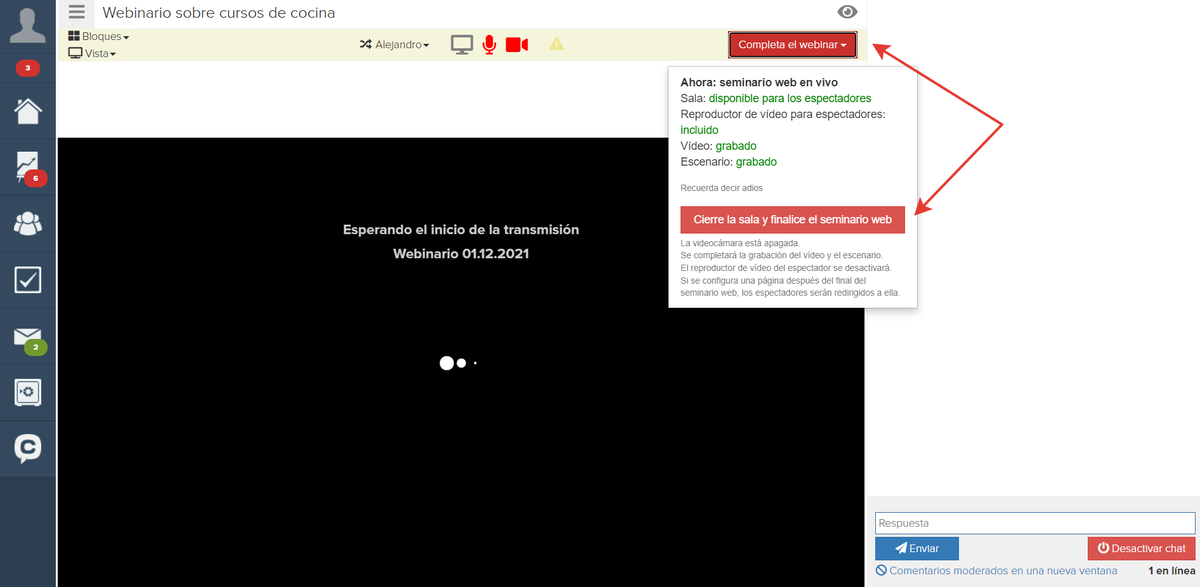This screenshot has width=1200, height=587.
Task: Click the Completa el webinar dropdown button
Action: pos(793,45)
